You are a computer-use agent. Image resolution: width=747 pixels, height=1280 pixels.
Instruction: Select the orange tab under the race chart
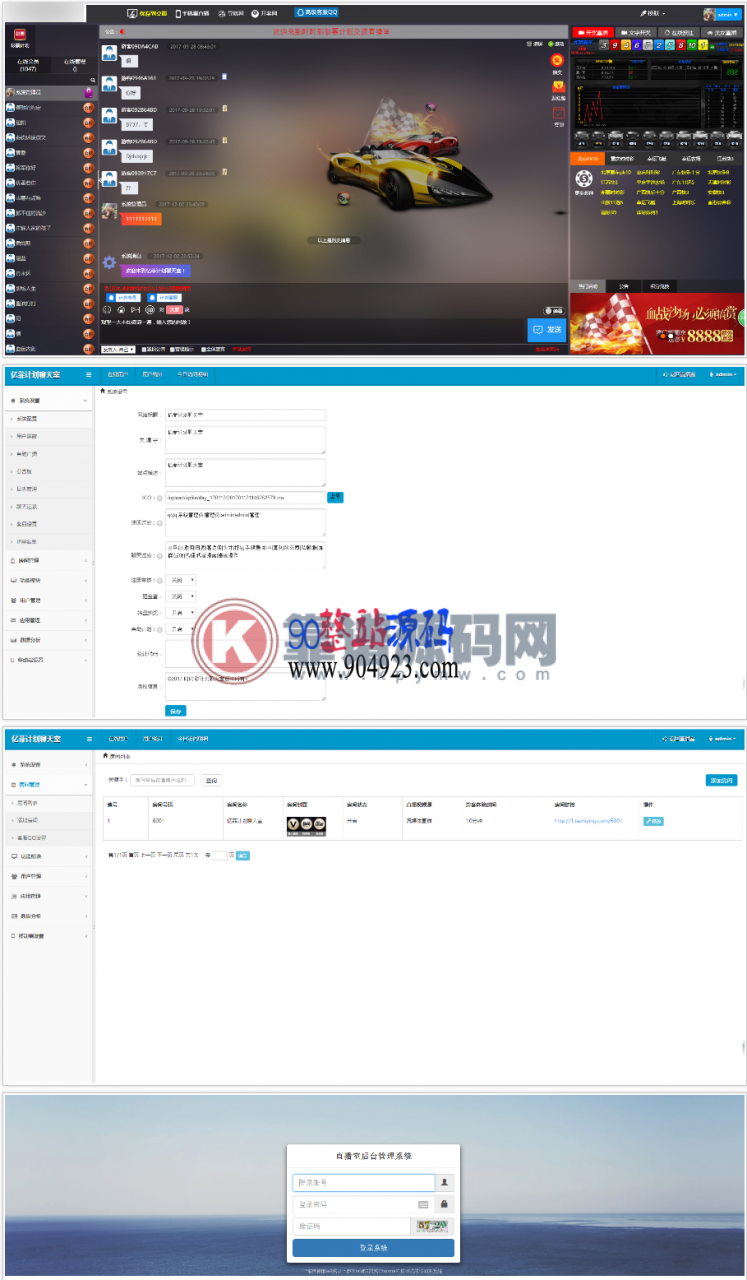[x=590, y=158]
